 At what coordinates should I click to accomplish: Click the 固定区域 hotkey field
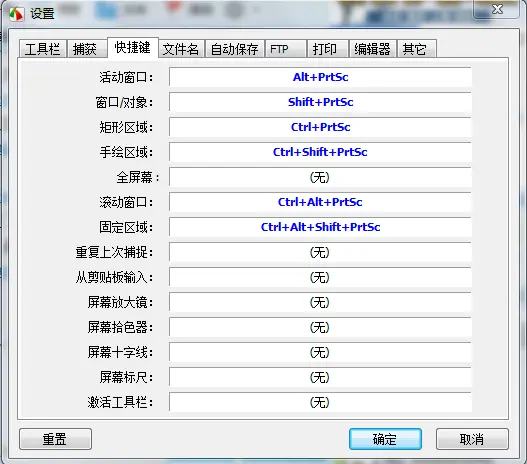coord(320,227)
